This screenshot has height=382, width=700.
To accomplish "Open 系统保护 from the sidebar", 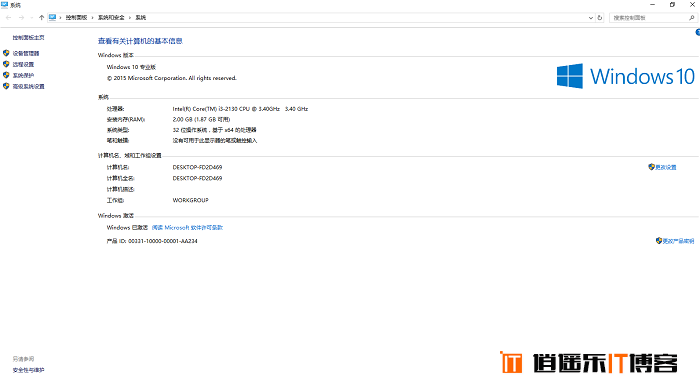I will pos(23,75).
